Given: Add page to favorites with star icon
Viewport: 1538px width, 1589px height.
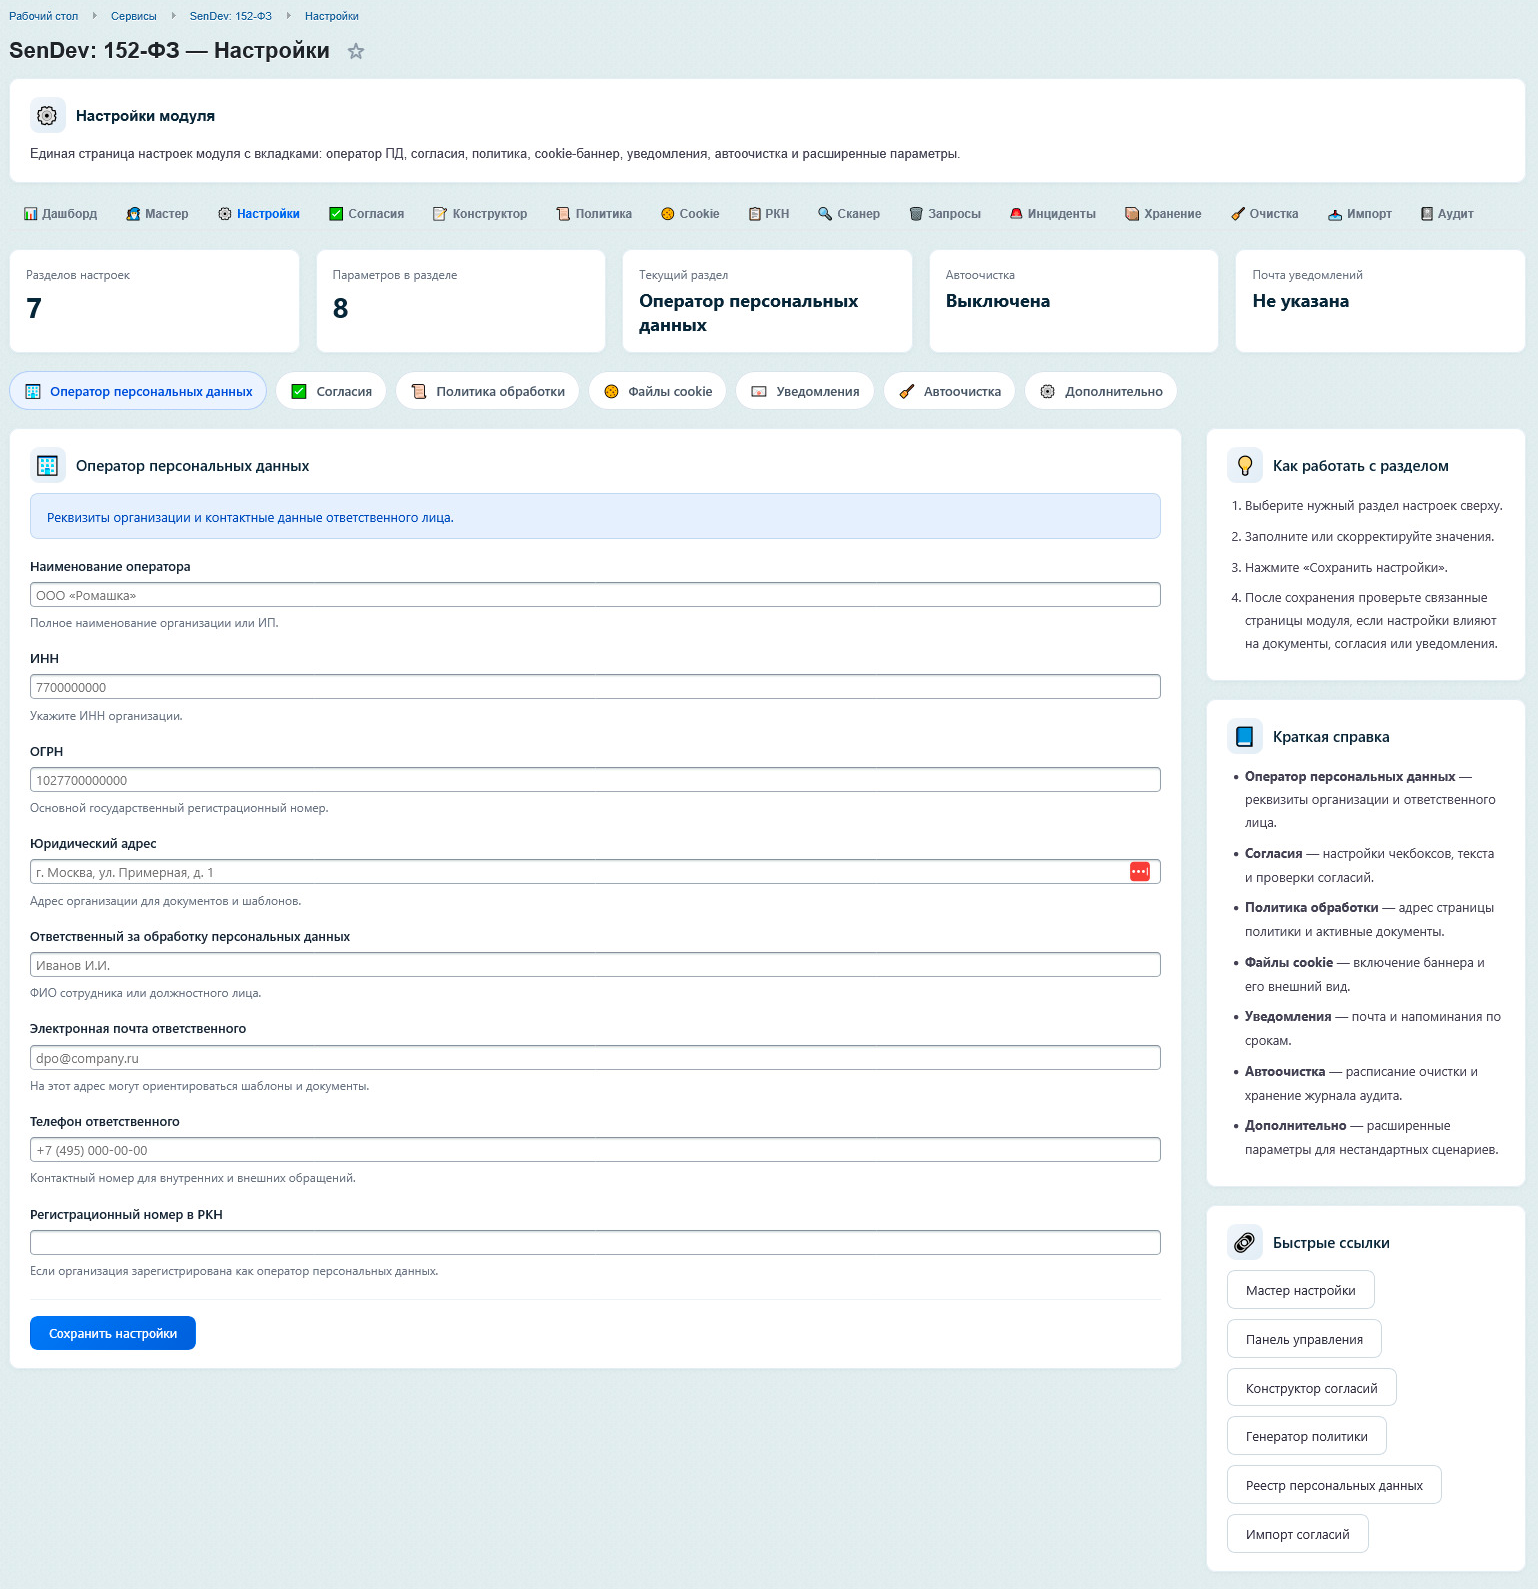Looking at the screenshot, I should coord(356,52).
